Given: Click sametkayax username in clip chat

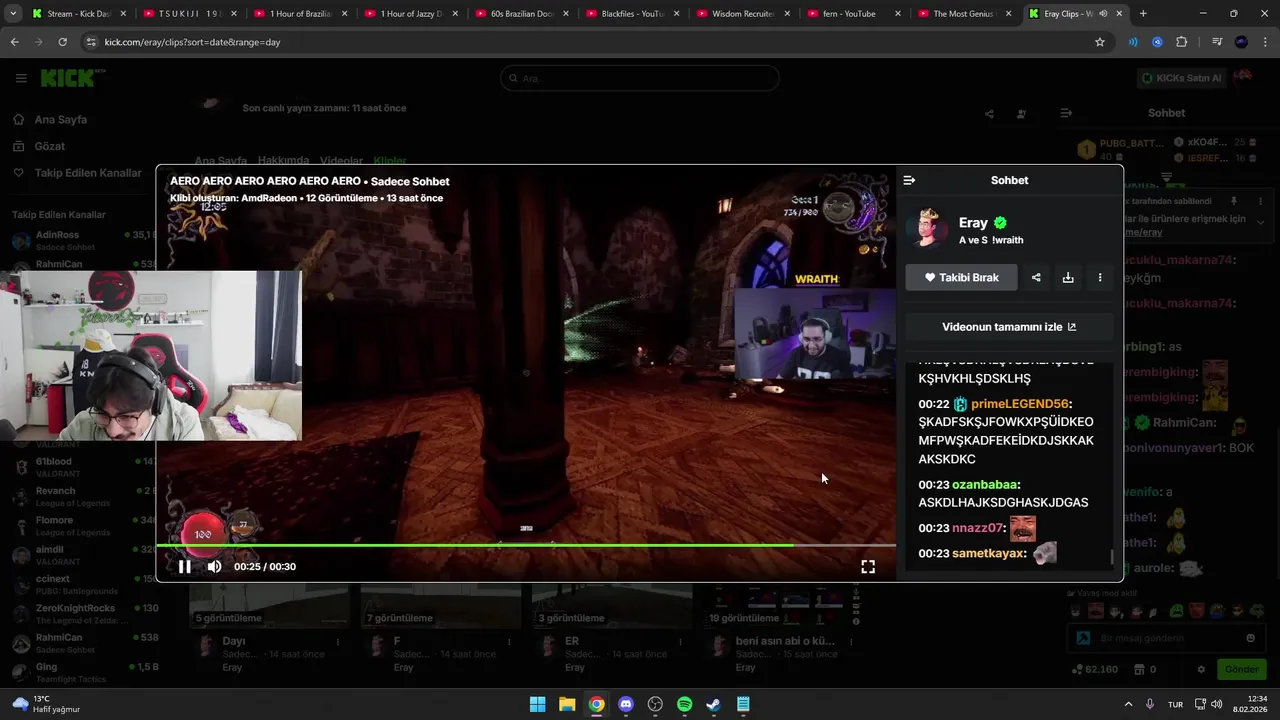Looking at the screenshot, I should pos(989,553).
